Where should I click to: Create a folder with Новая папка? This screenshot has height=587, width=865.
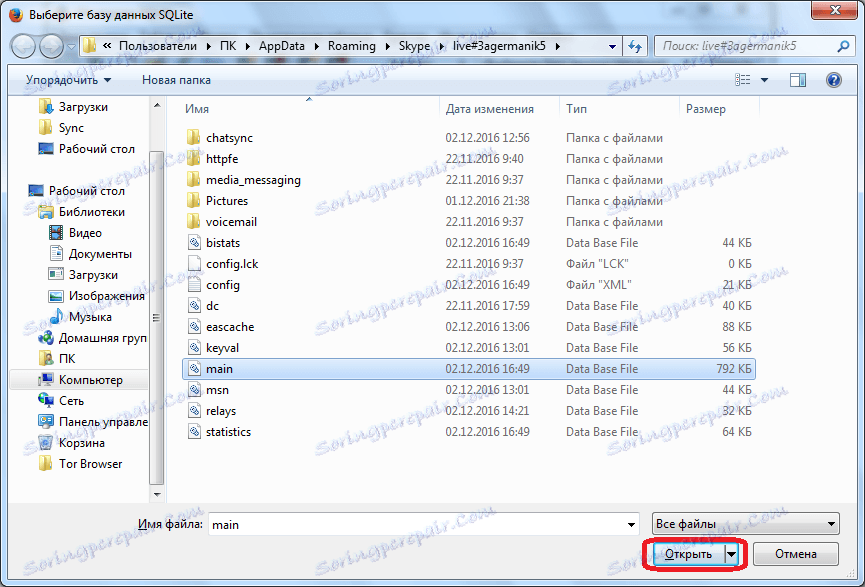tap(177, 80)
